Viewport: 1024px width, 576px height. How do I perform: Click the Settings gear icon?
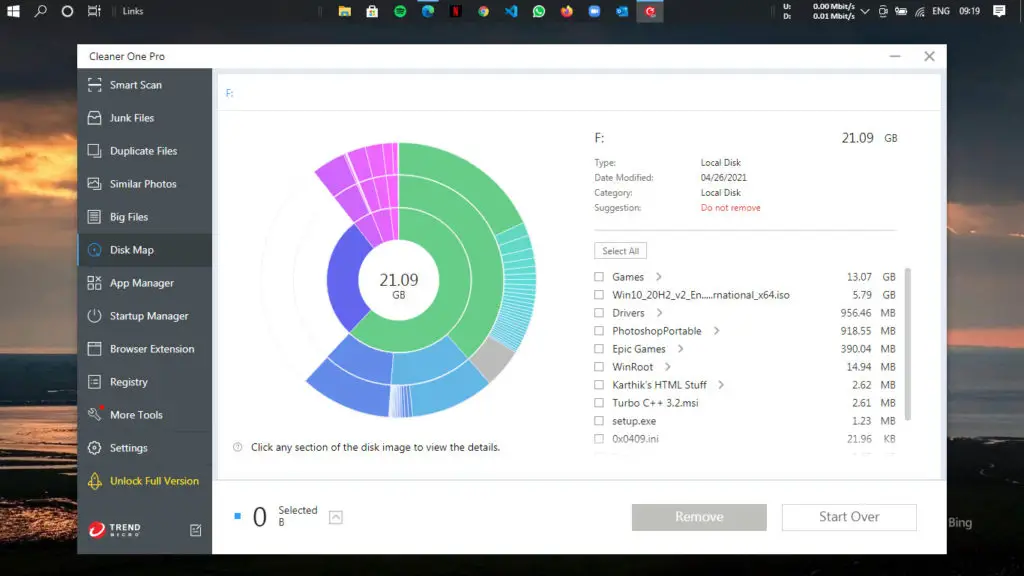[95, 447]
